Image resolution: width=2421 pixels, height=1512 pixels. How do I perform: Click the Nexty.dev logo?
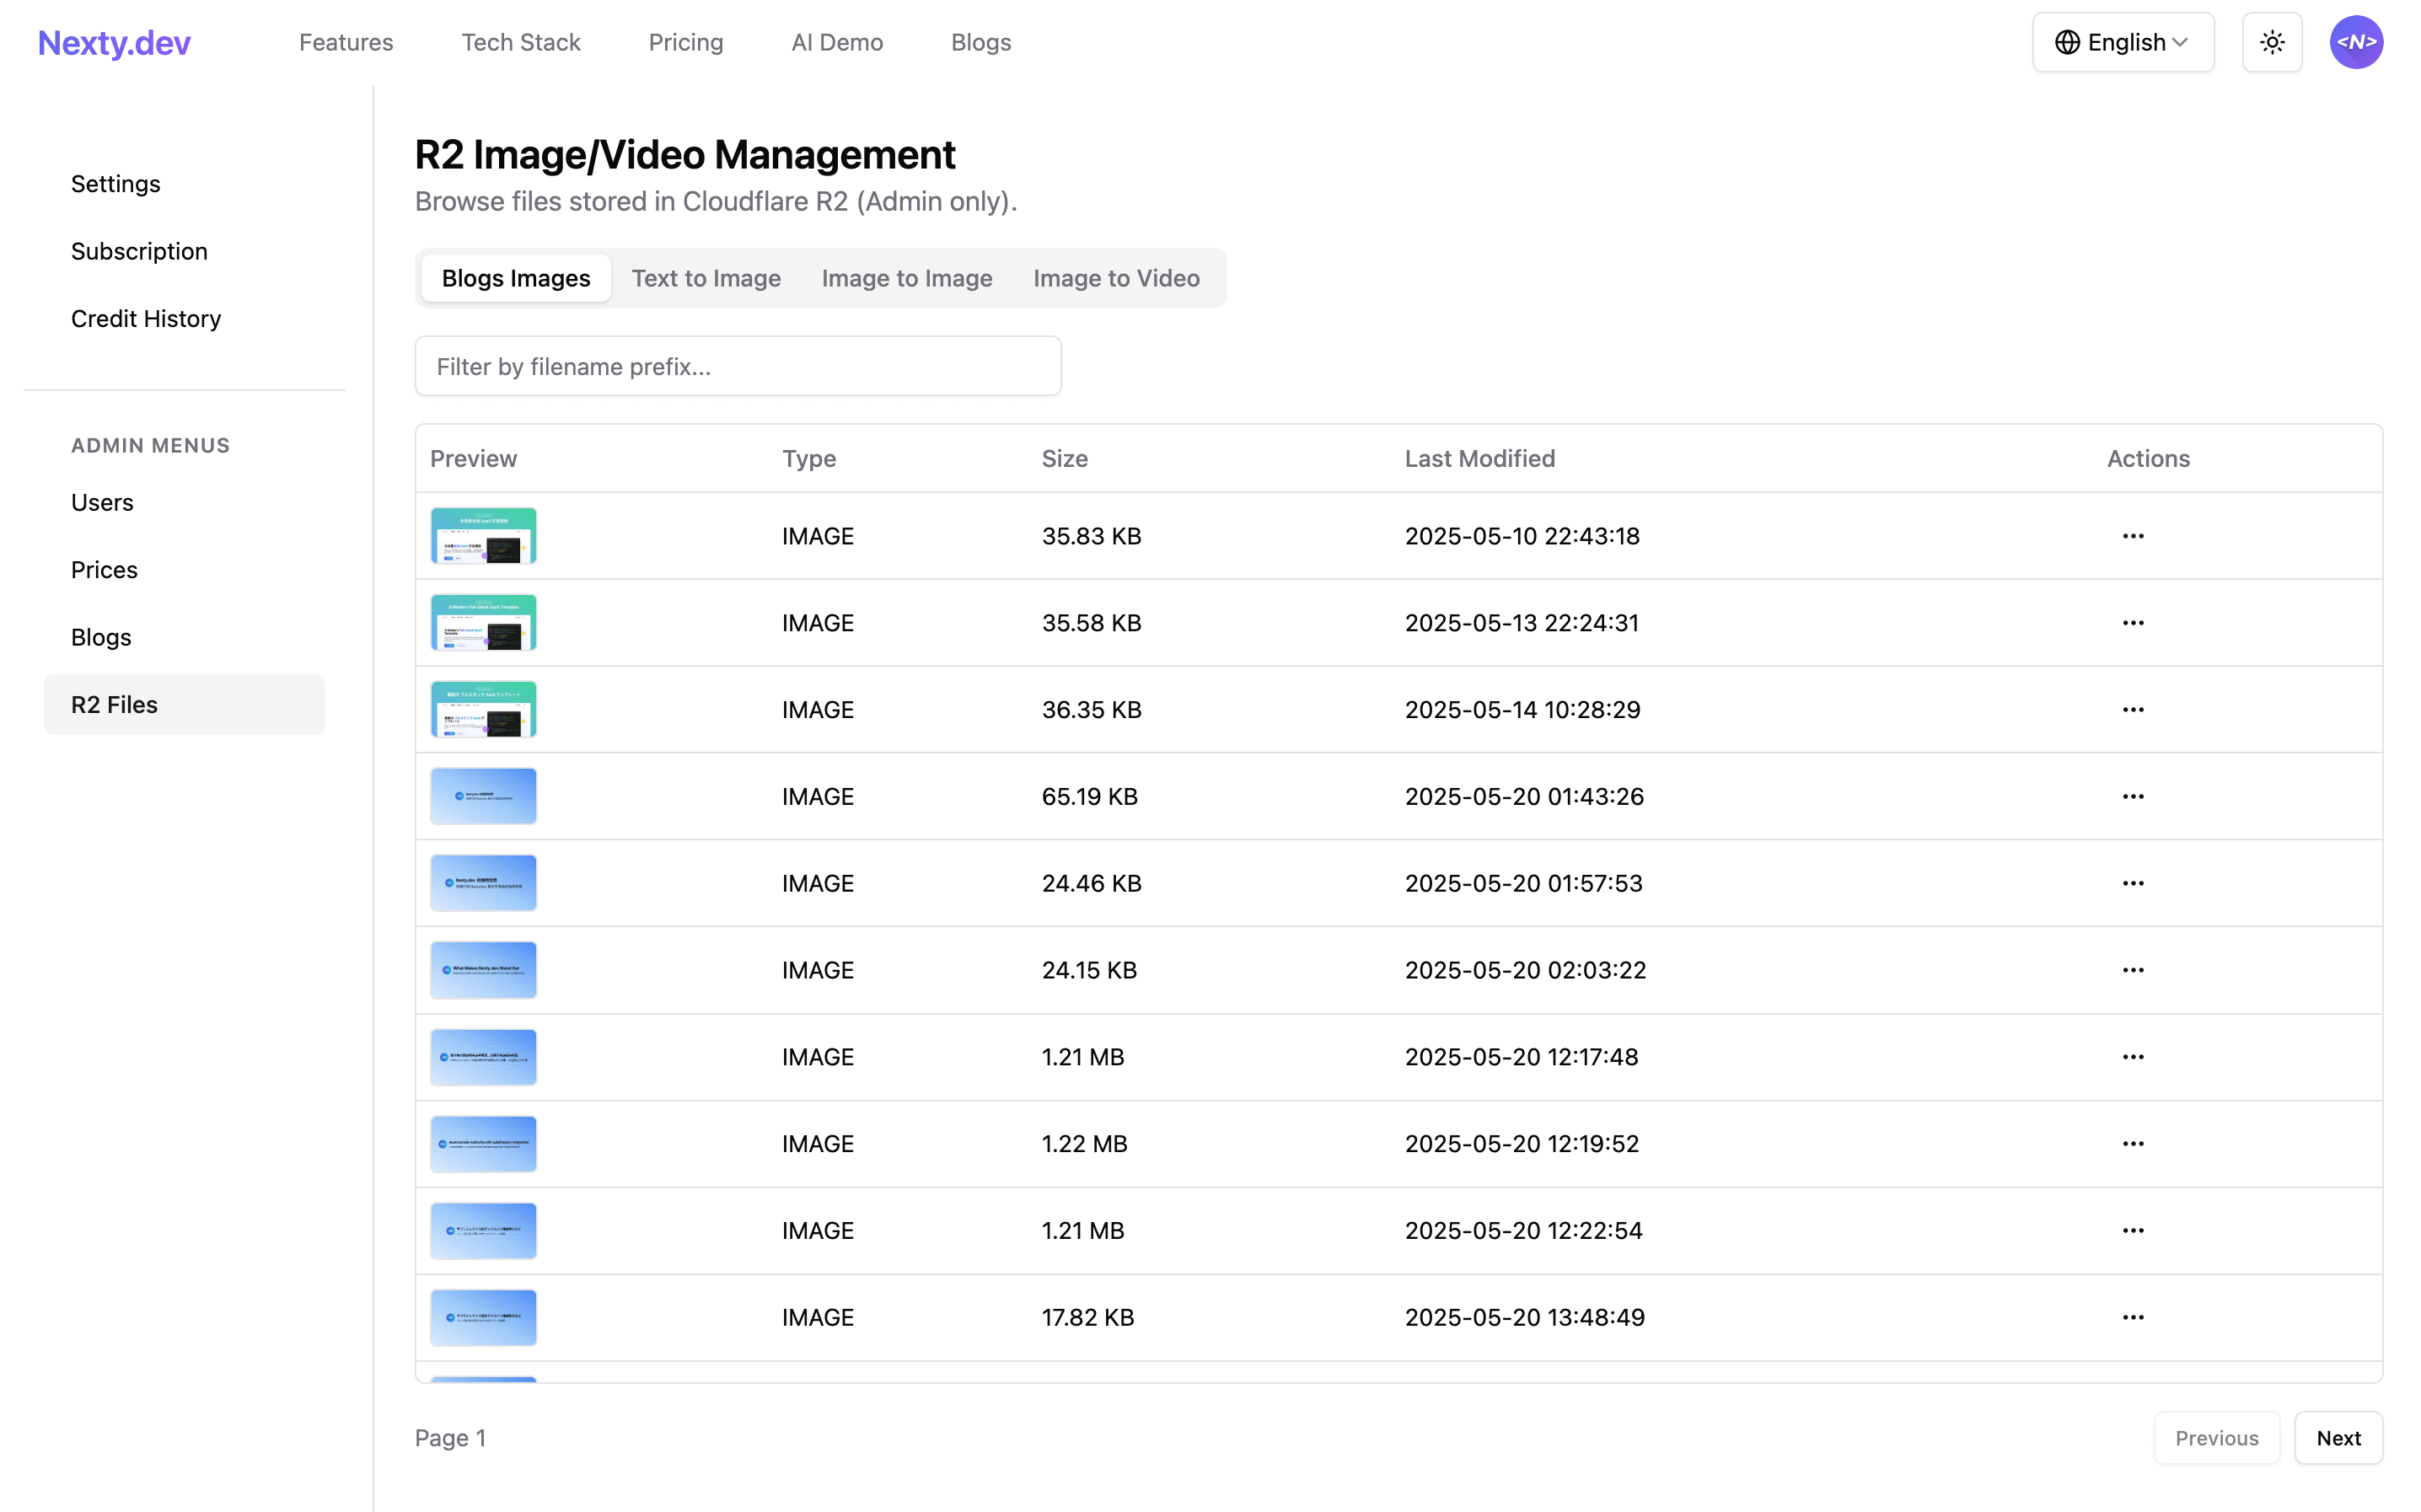(113, 42)
